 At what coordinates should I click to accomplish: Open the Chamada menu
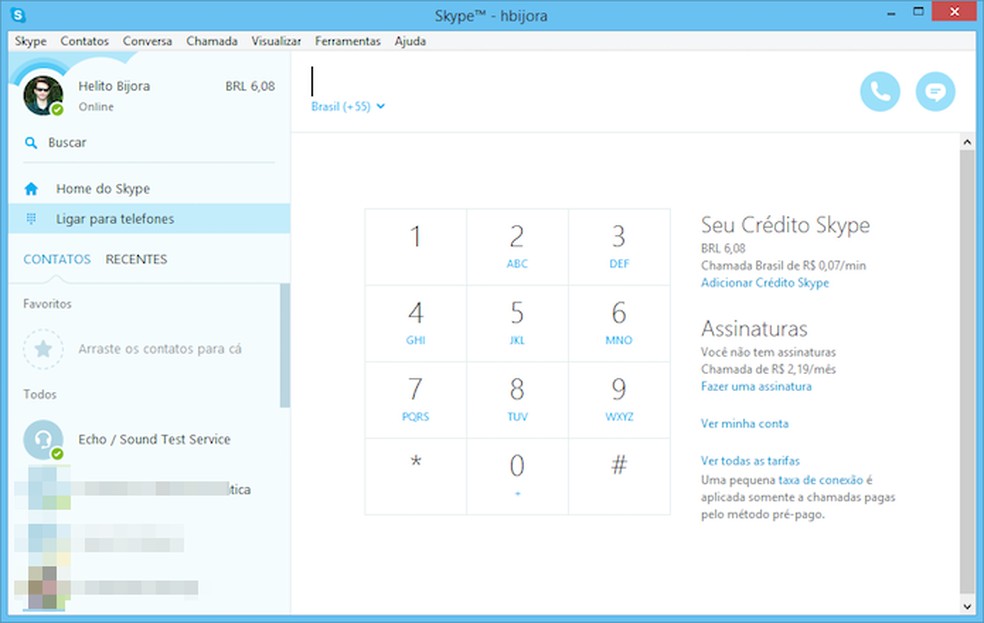pyautogui.click(x=211, y=41)
